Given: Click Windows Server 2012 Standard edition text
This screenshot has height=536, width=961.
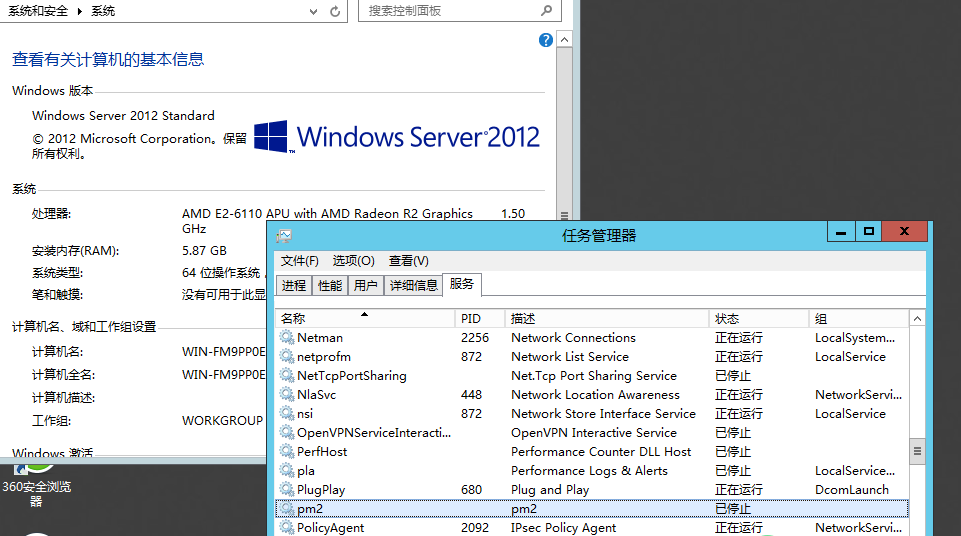Looking at the screenshot, I should tap(123, 115).
